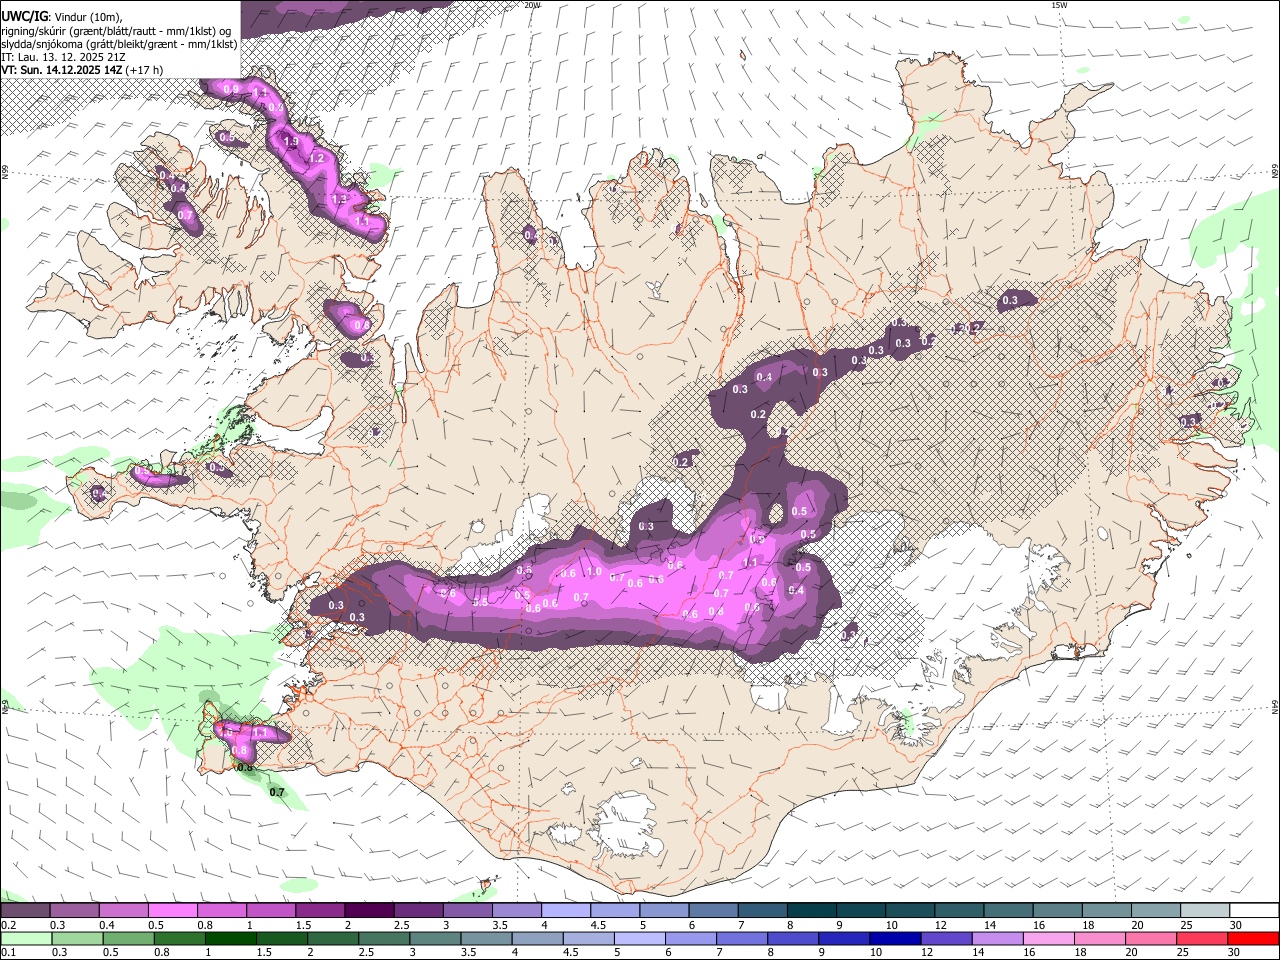Click the "0.4" label on the snow scale
The image size is (1280, 960).
107,924
